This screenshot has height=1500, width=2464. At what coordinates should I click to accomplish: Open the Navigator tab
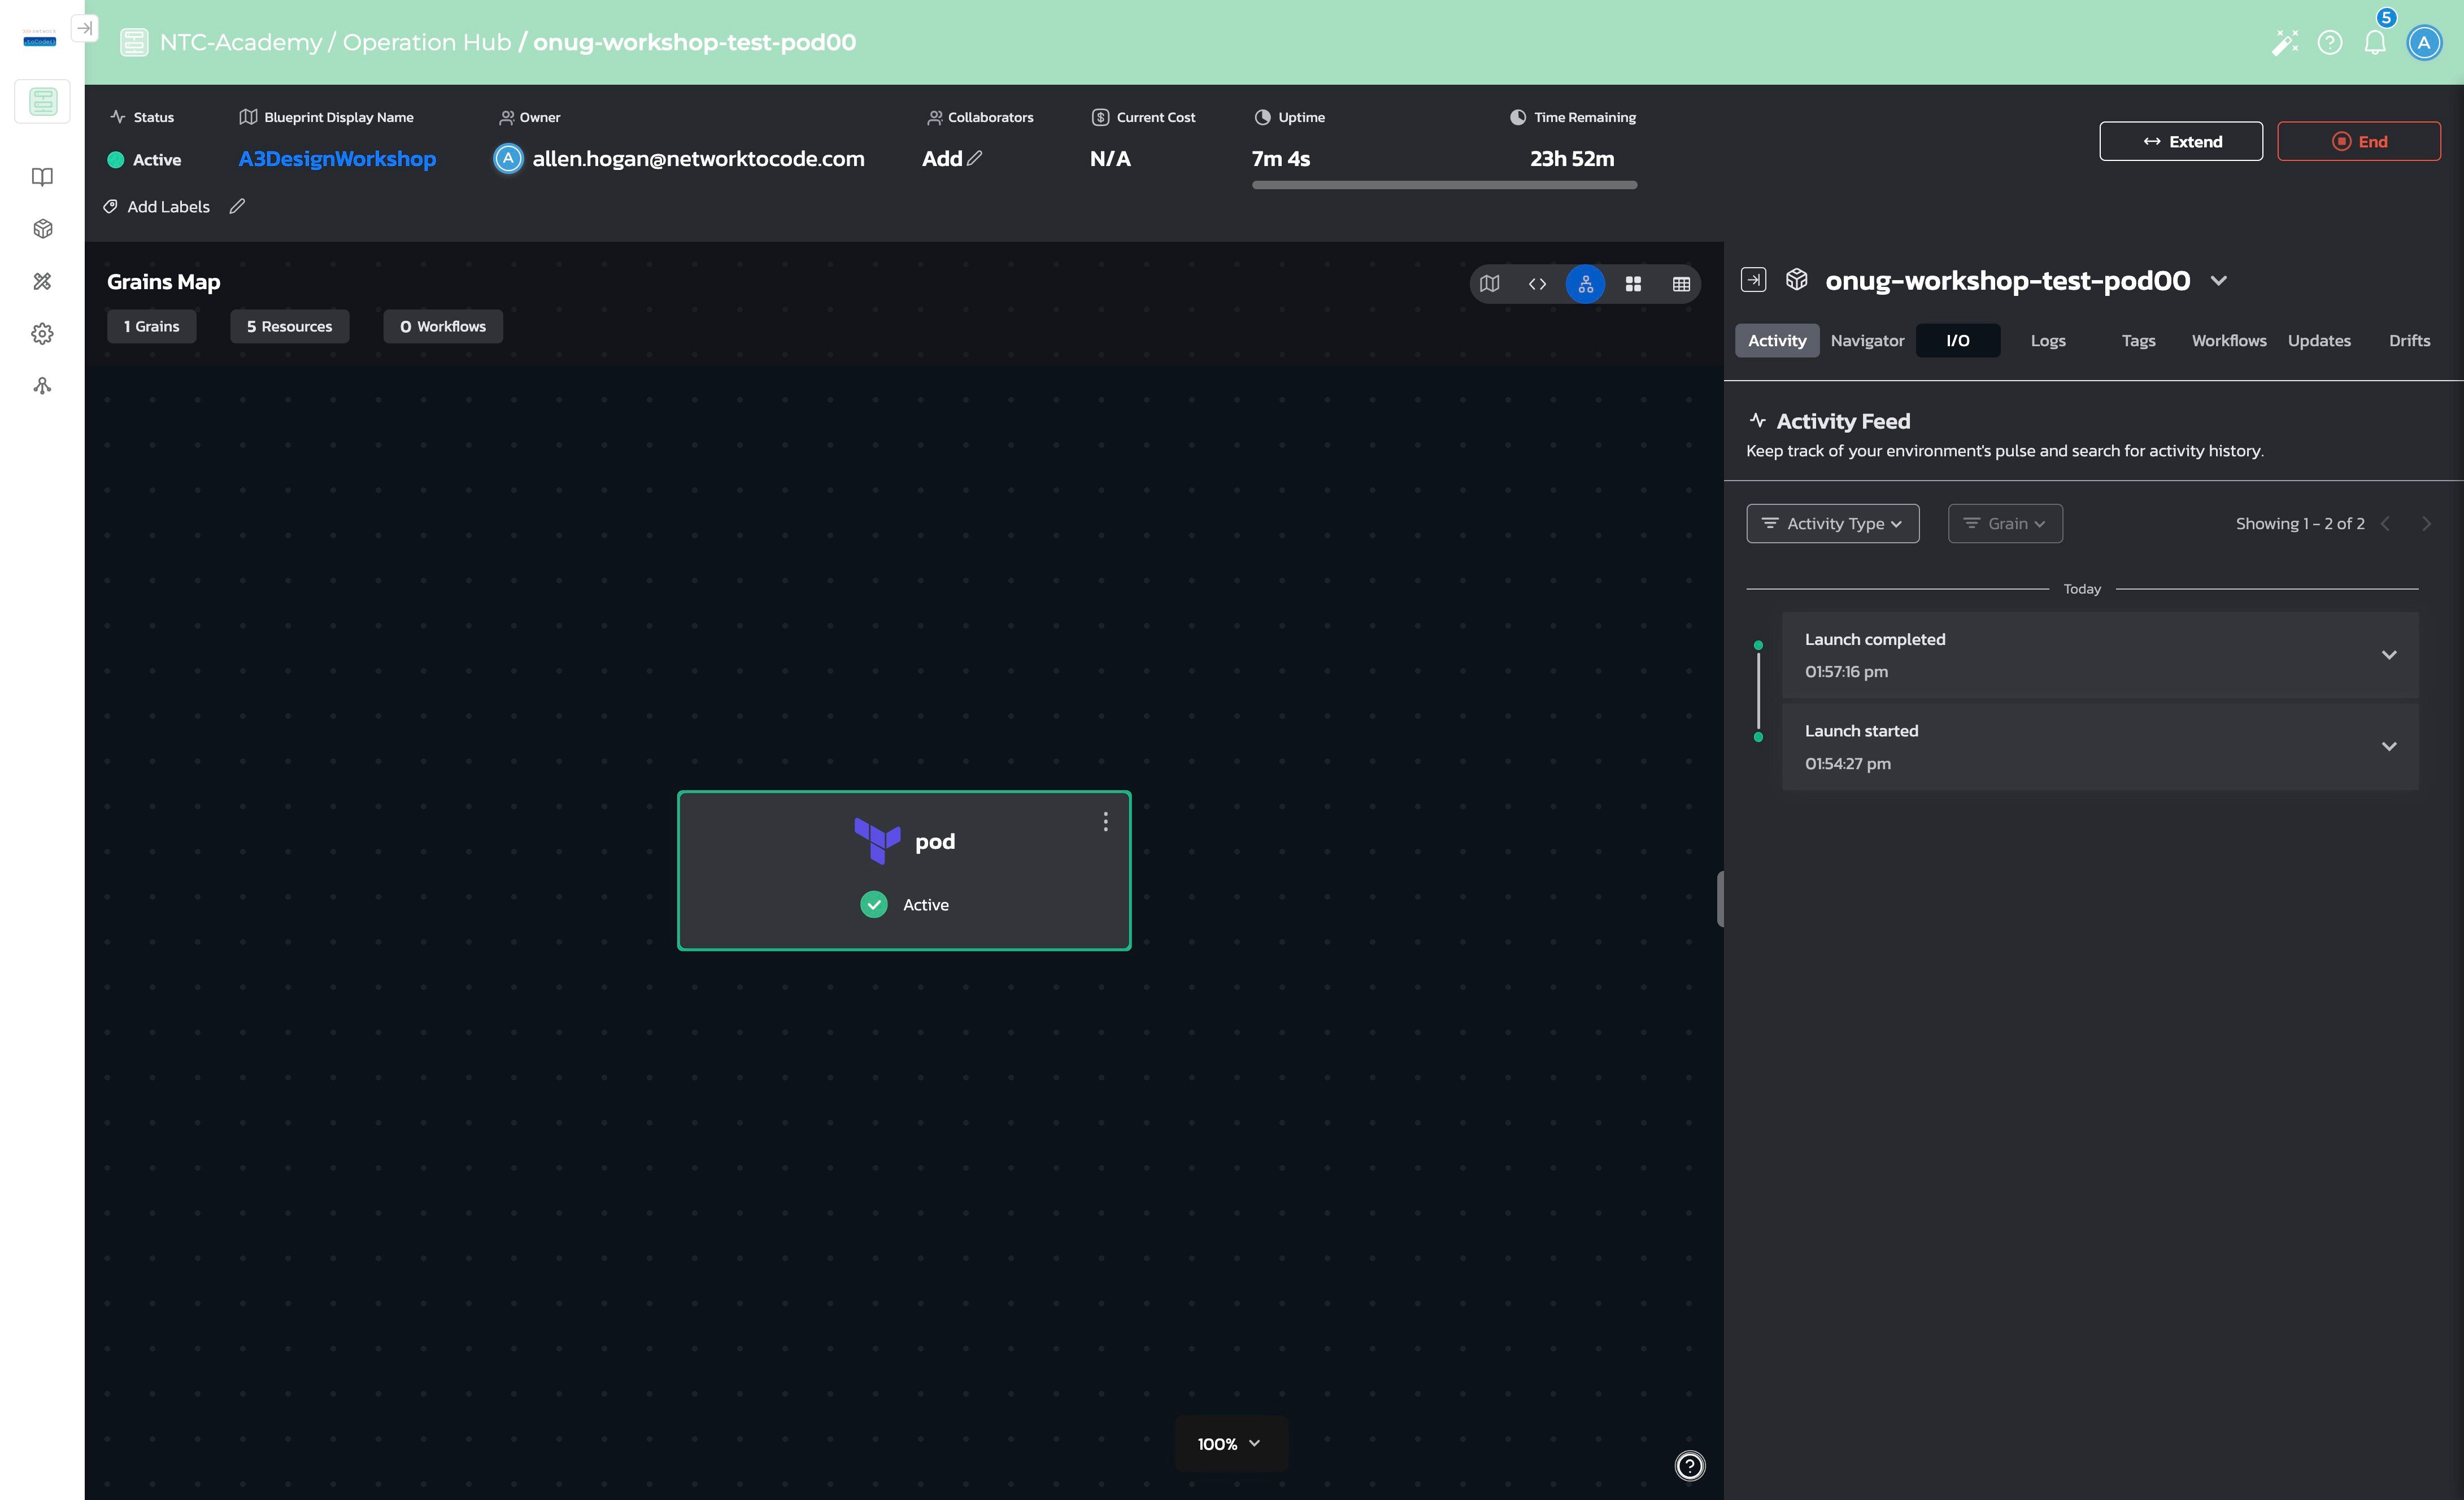[1867, 341]
